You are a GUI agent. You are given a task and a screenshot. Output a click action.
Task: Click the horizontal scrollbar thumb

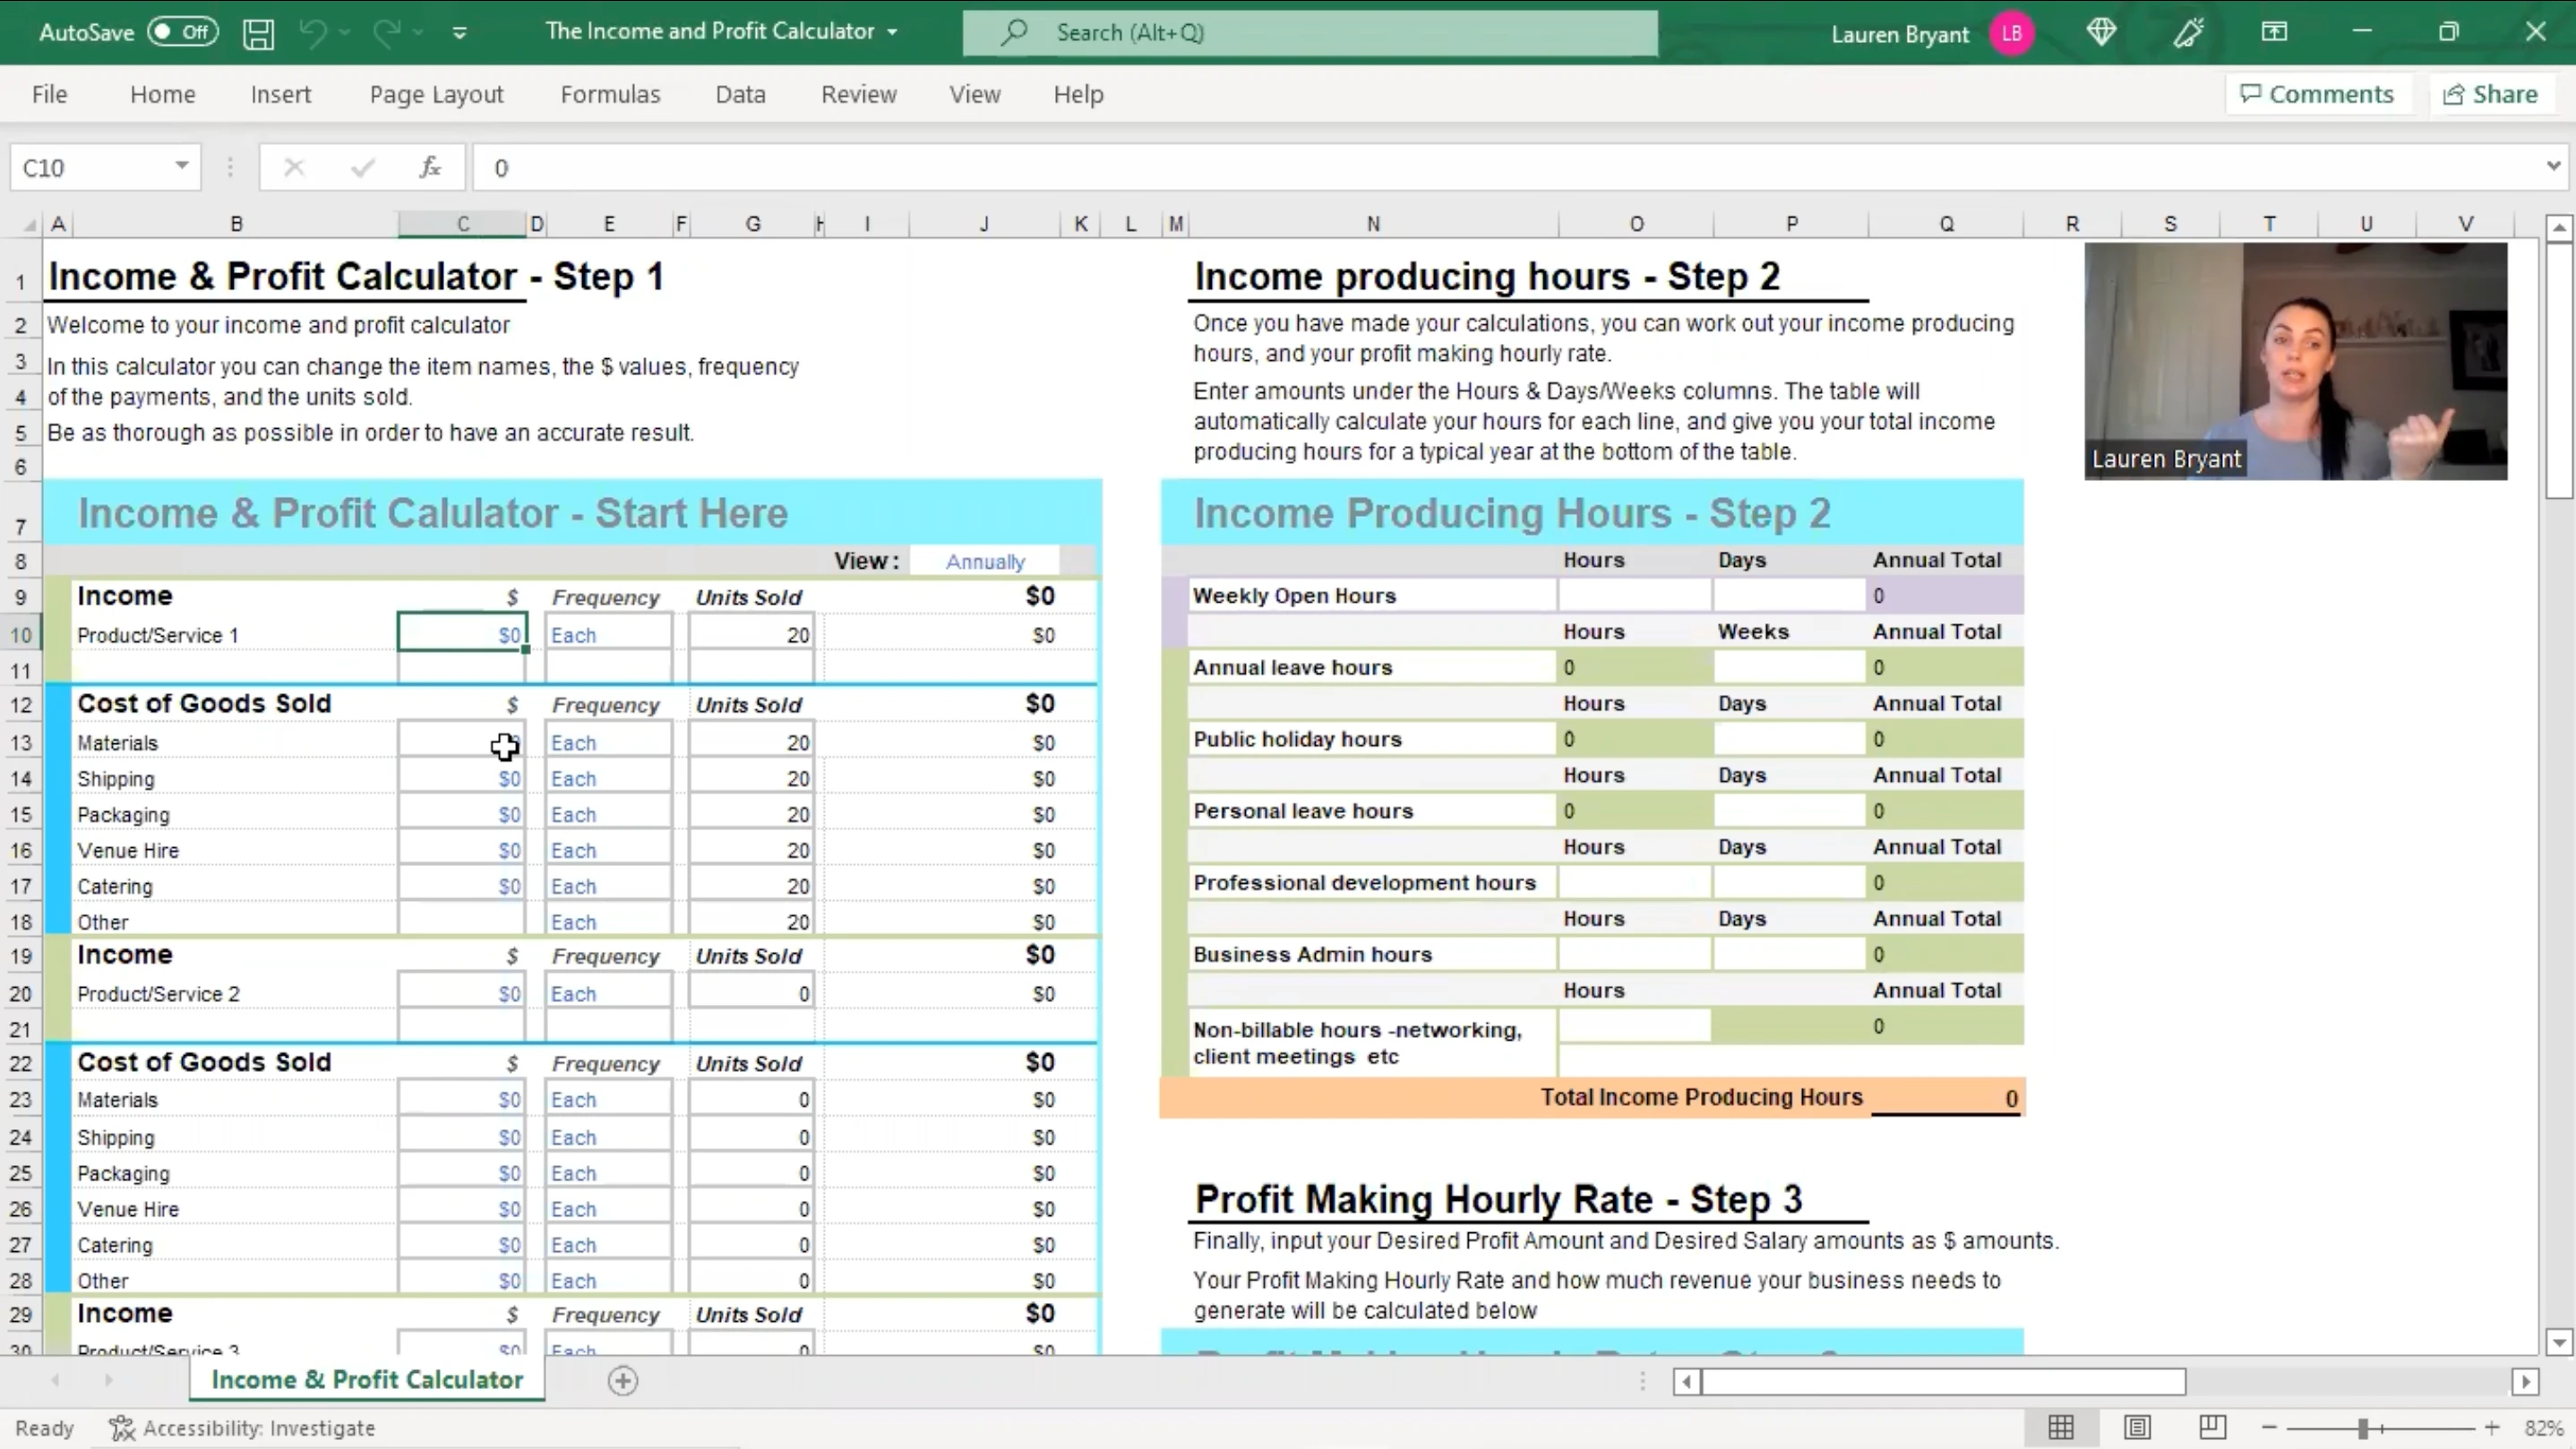tap(1943, 1381)
